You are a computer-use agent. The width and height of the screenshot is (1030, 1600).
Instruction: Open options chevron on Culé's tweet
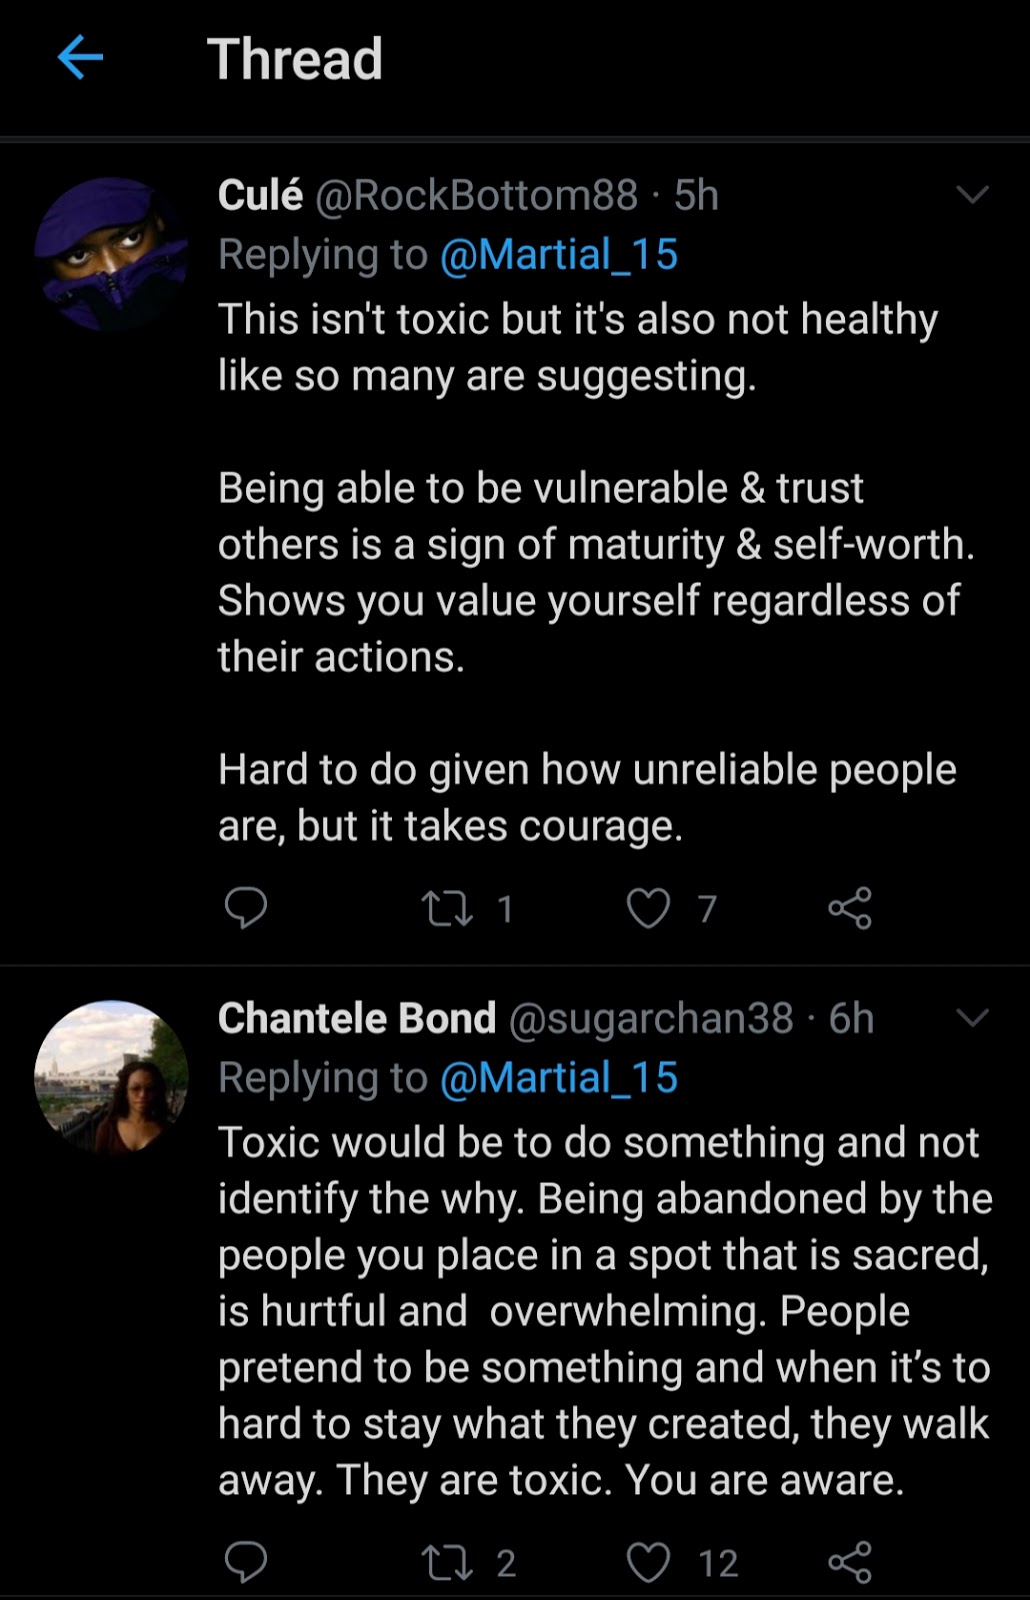tap(972, 195)
